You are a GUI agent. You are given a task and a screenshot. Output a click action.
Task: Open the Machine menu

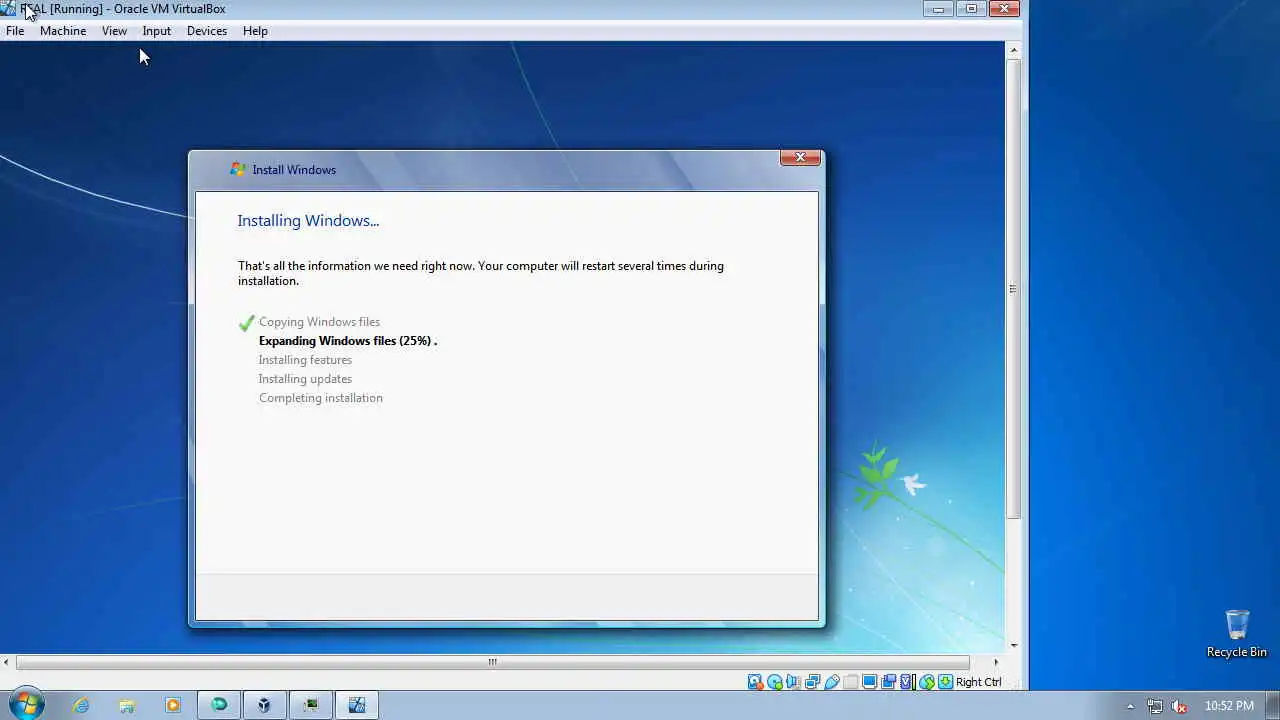[x=63, y=31]
